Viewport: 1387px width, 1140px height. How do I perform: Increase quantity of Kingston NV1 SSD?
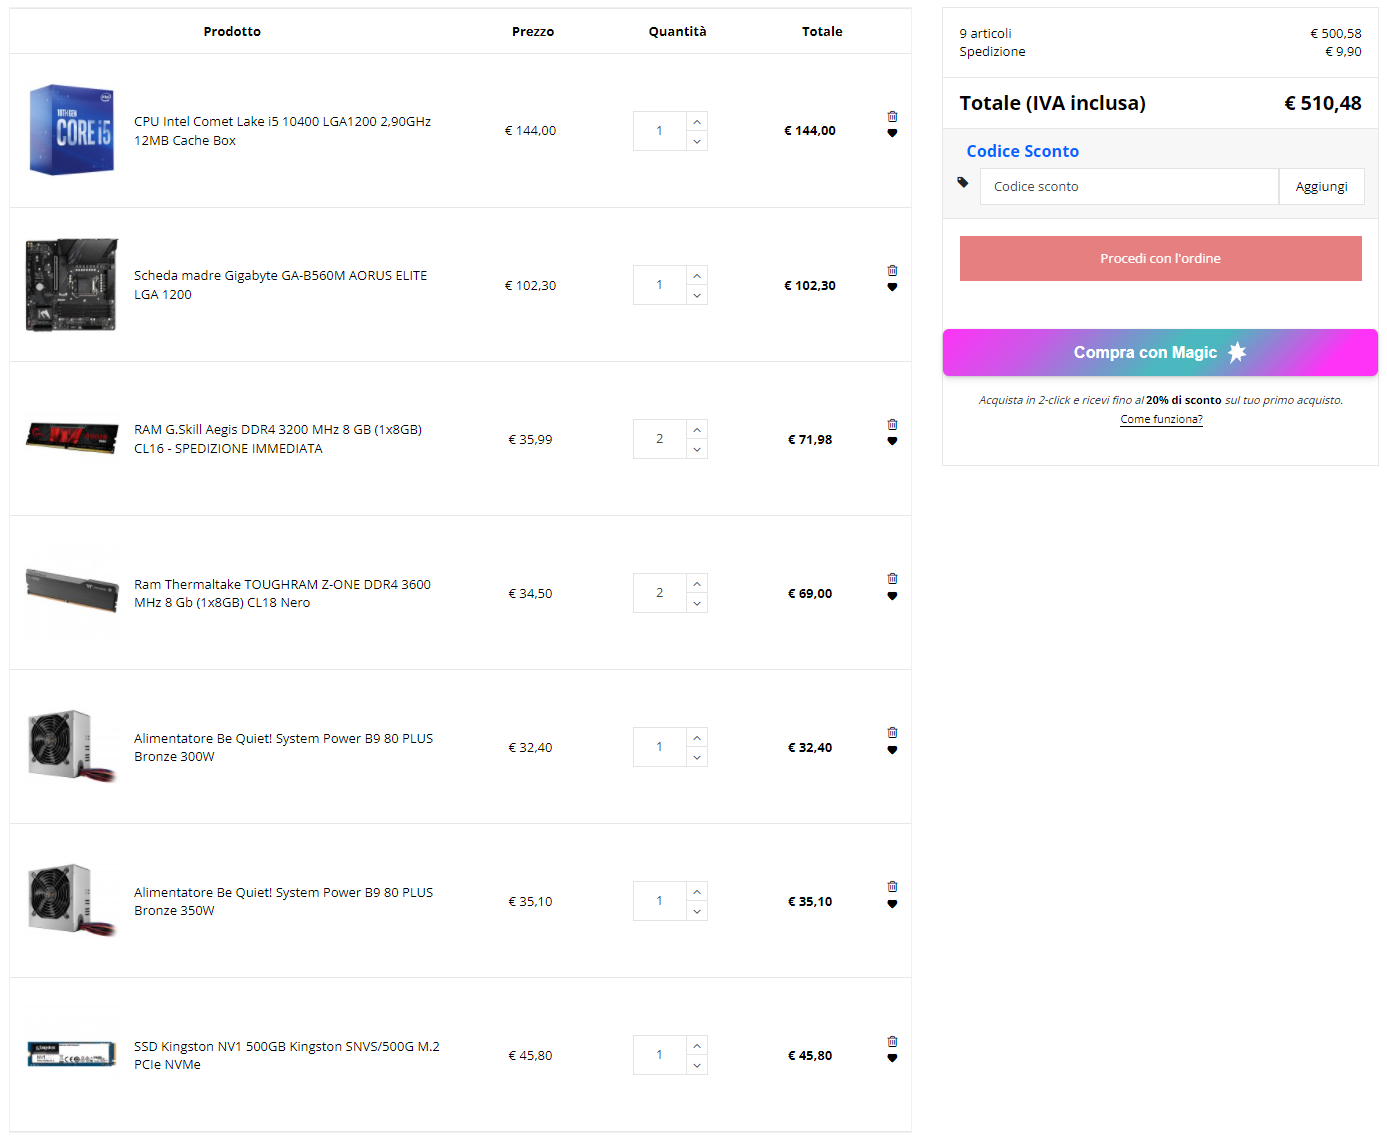tap(697, 1045)
